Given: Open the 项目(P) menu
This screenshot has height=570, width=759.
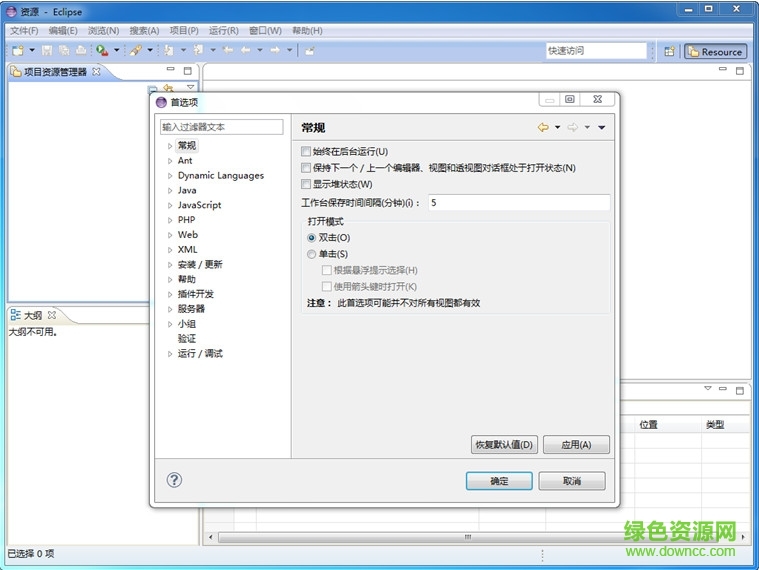Looking at the screenshot, I should tap(184, 31).
